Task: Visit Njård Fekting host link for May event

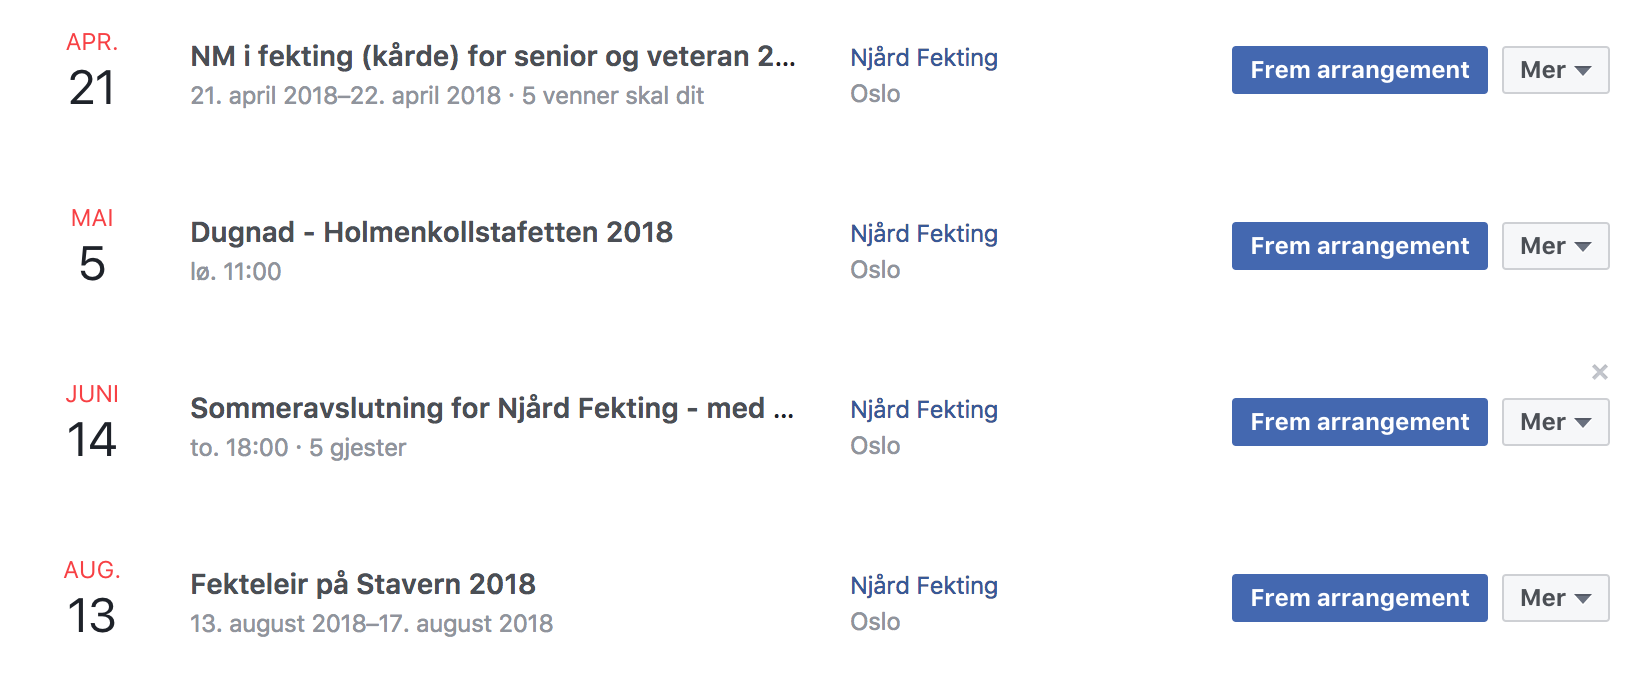Action: (924, 234)
